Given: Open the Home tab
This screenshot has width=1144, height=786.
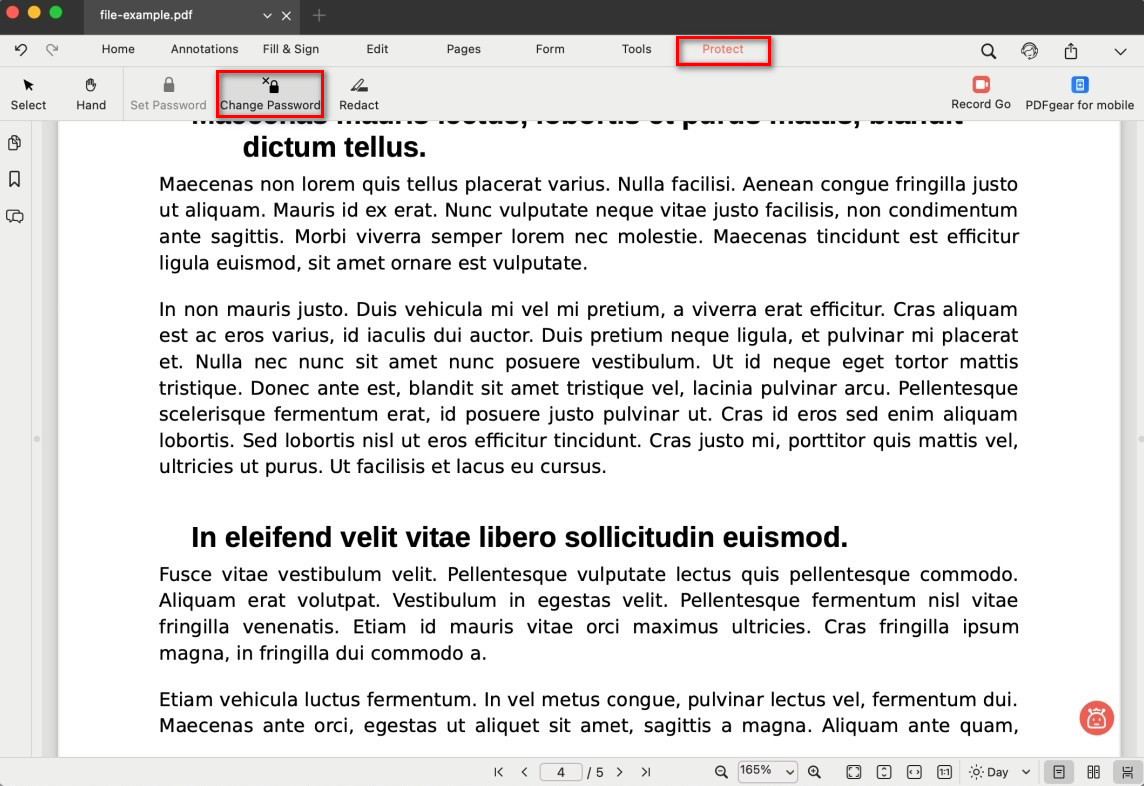Looking at the screenshot, I should click(118, 49).
